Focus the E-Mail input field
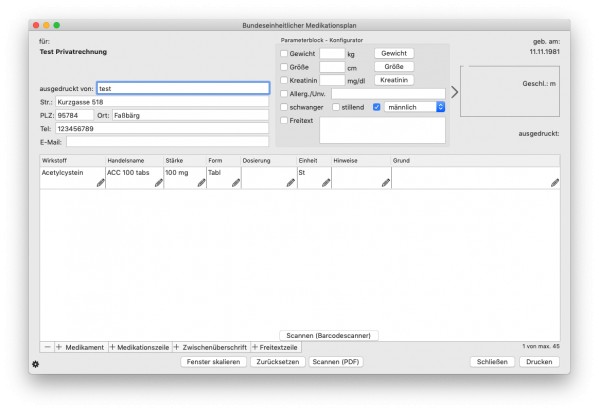The width and height of the screenshot is (599, 412). tap(167, 142)
